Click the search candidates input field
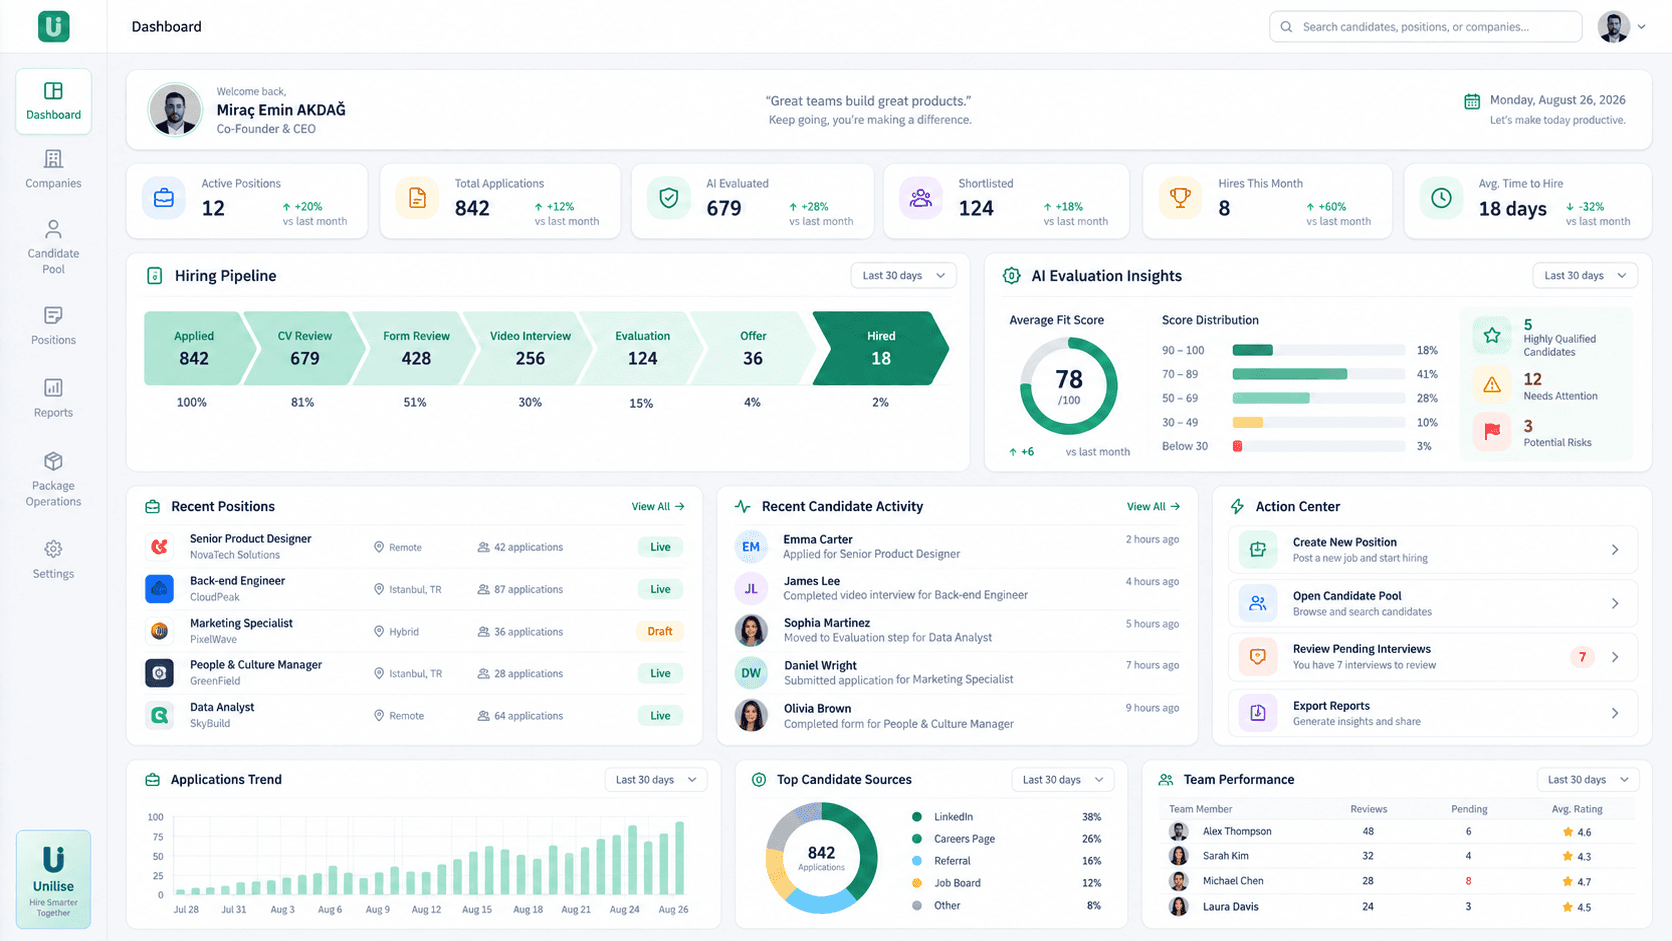The width and height of the screenshot is (1672, 941). [x=1425, y=27]
